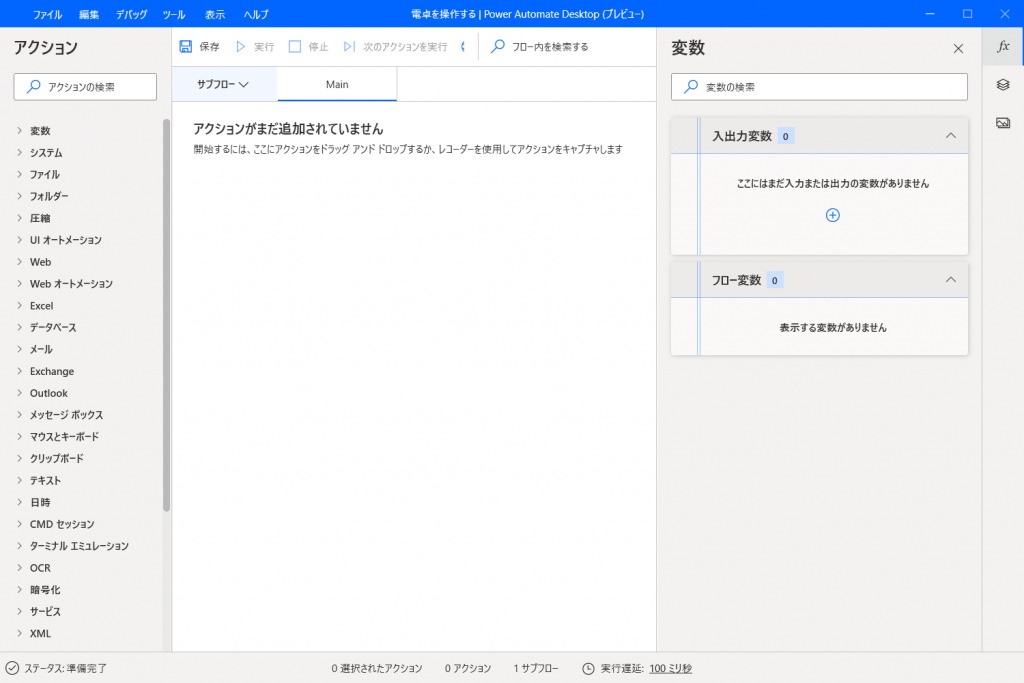The height and width of the screenshot is (683, 1024).
Task: Expand the Excel action group
Action: (x=20, y=306)
